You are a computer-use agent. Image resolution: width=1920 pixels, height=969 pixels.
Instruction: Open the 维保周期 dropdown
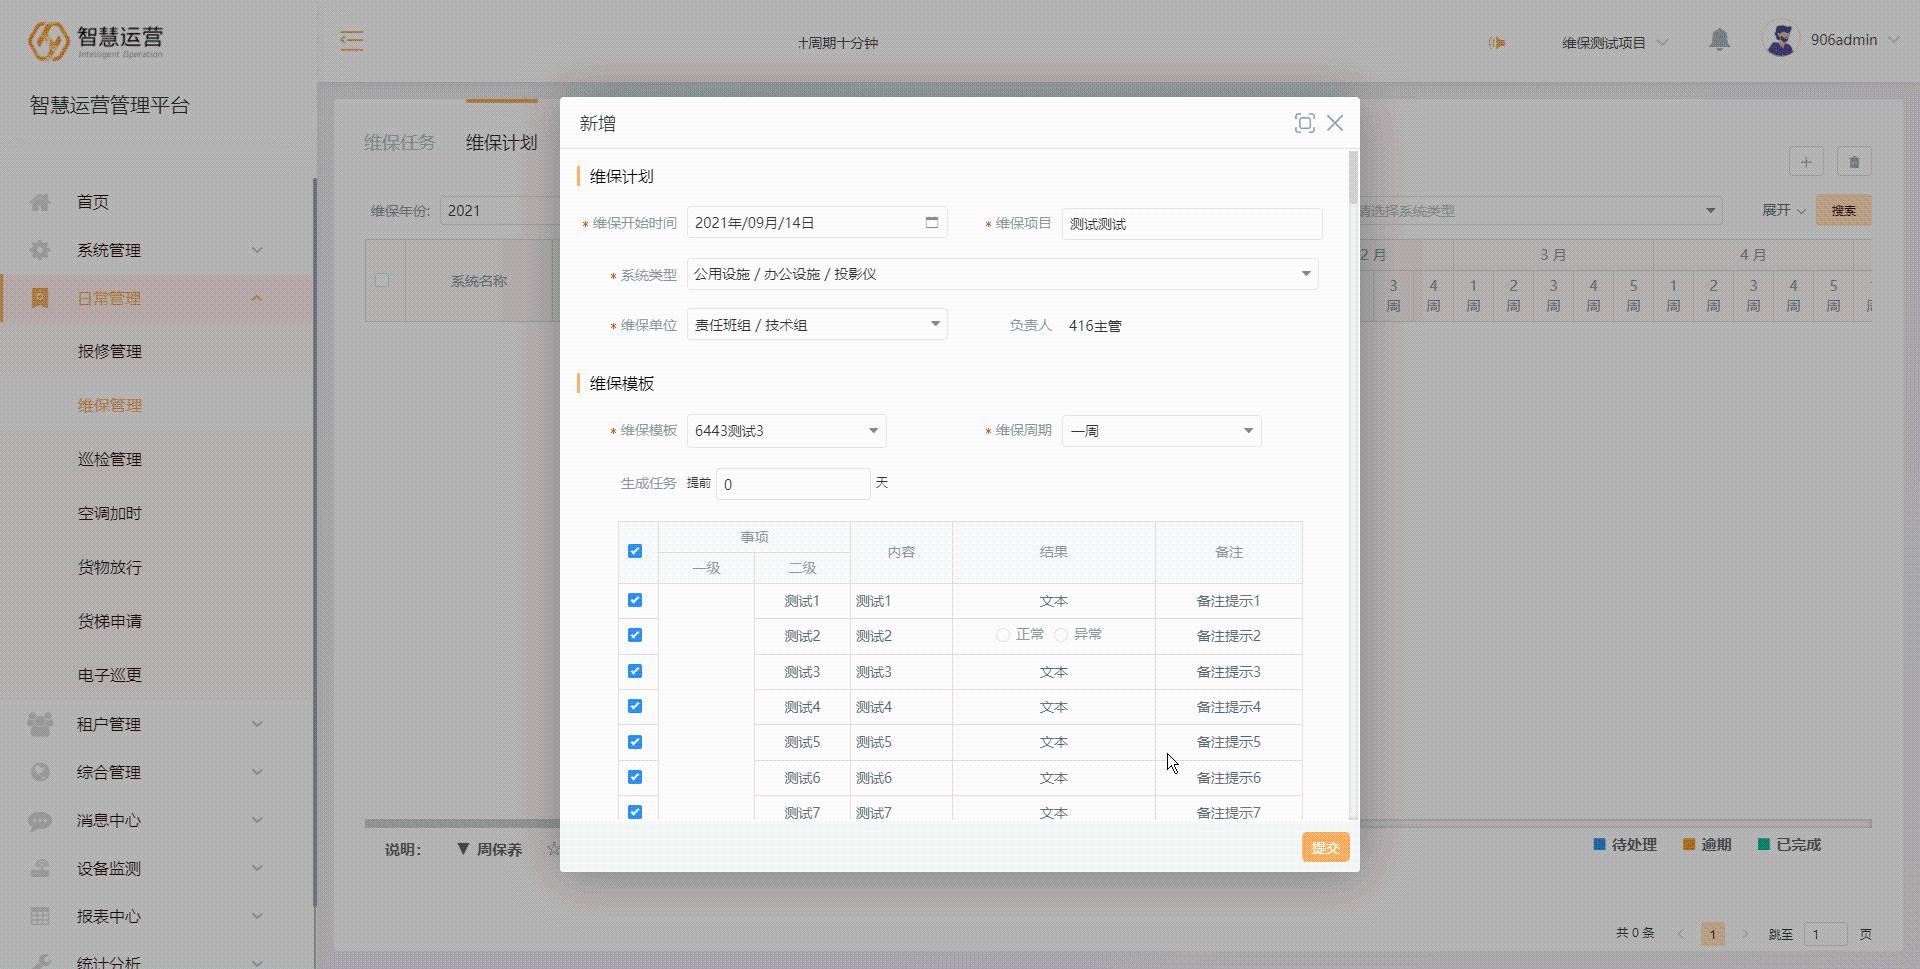click(1161, 431)
